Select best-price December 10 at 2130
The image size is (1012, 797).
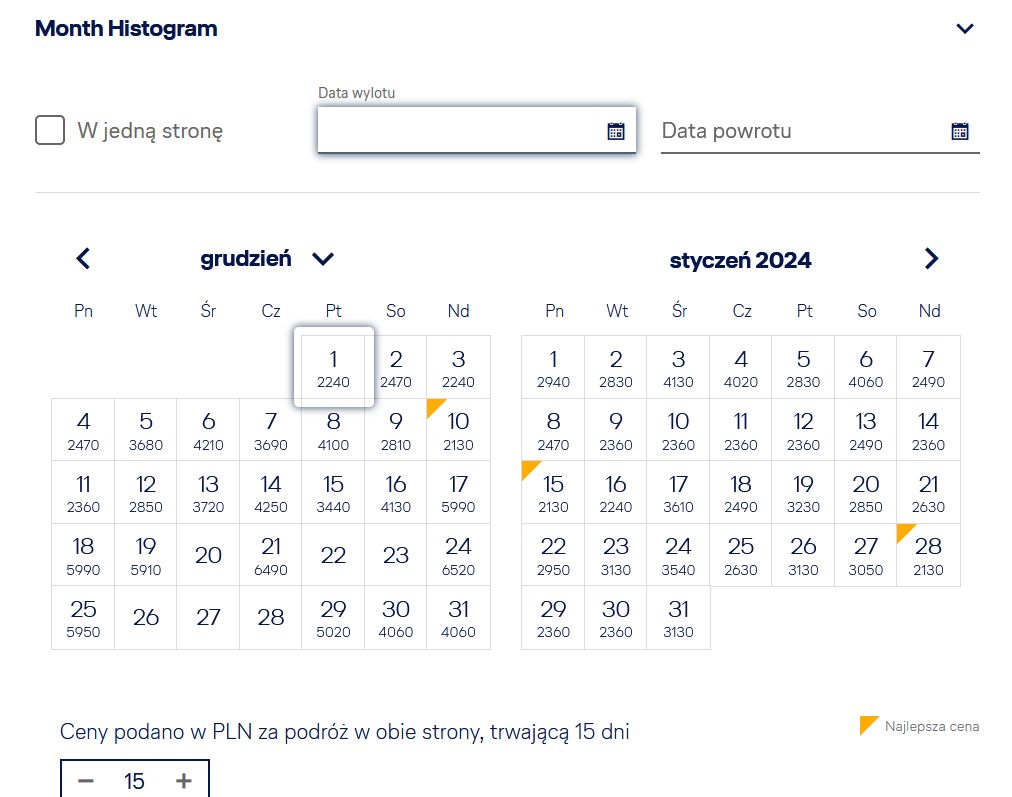click(x=458, y=430)
